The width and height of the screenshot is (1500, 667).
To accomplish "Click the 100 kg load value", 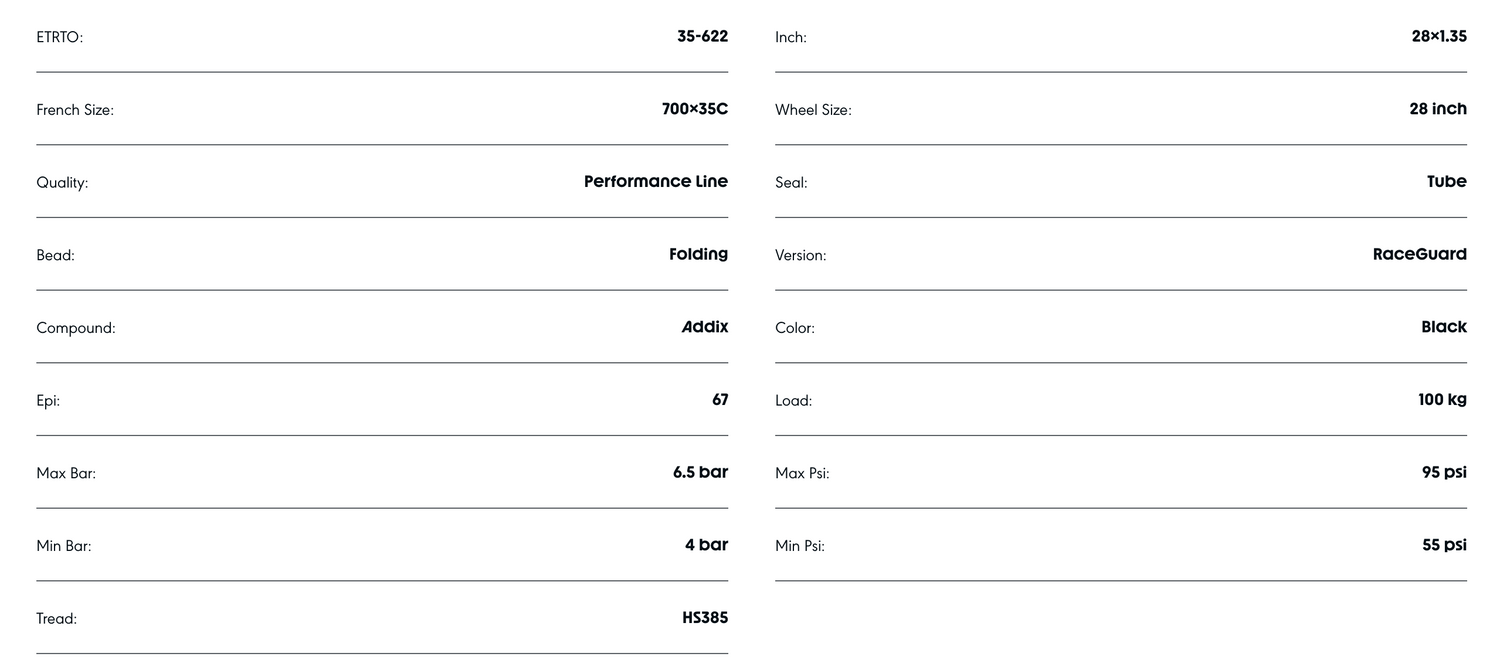I will [x=1442, y=400].
